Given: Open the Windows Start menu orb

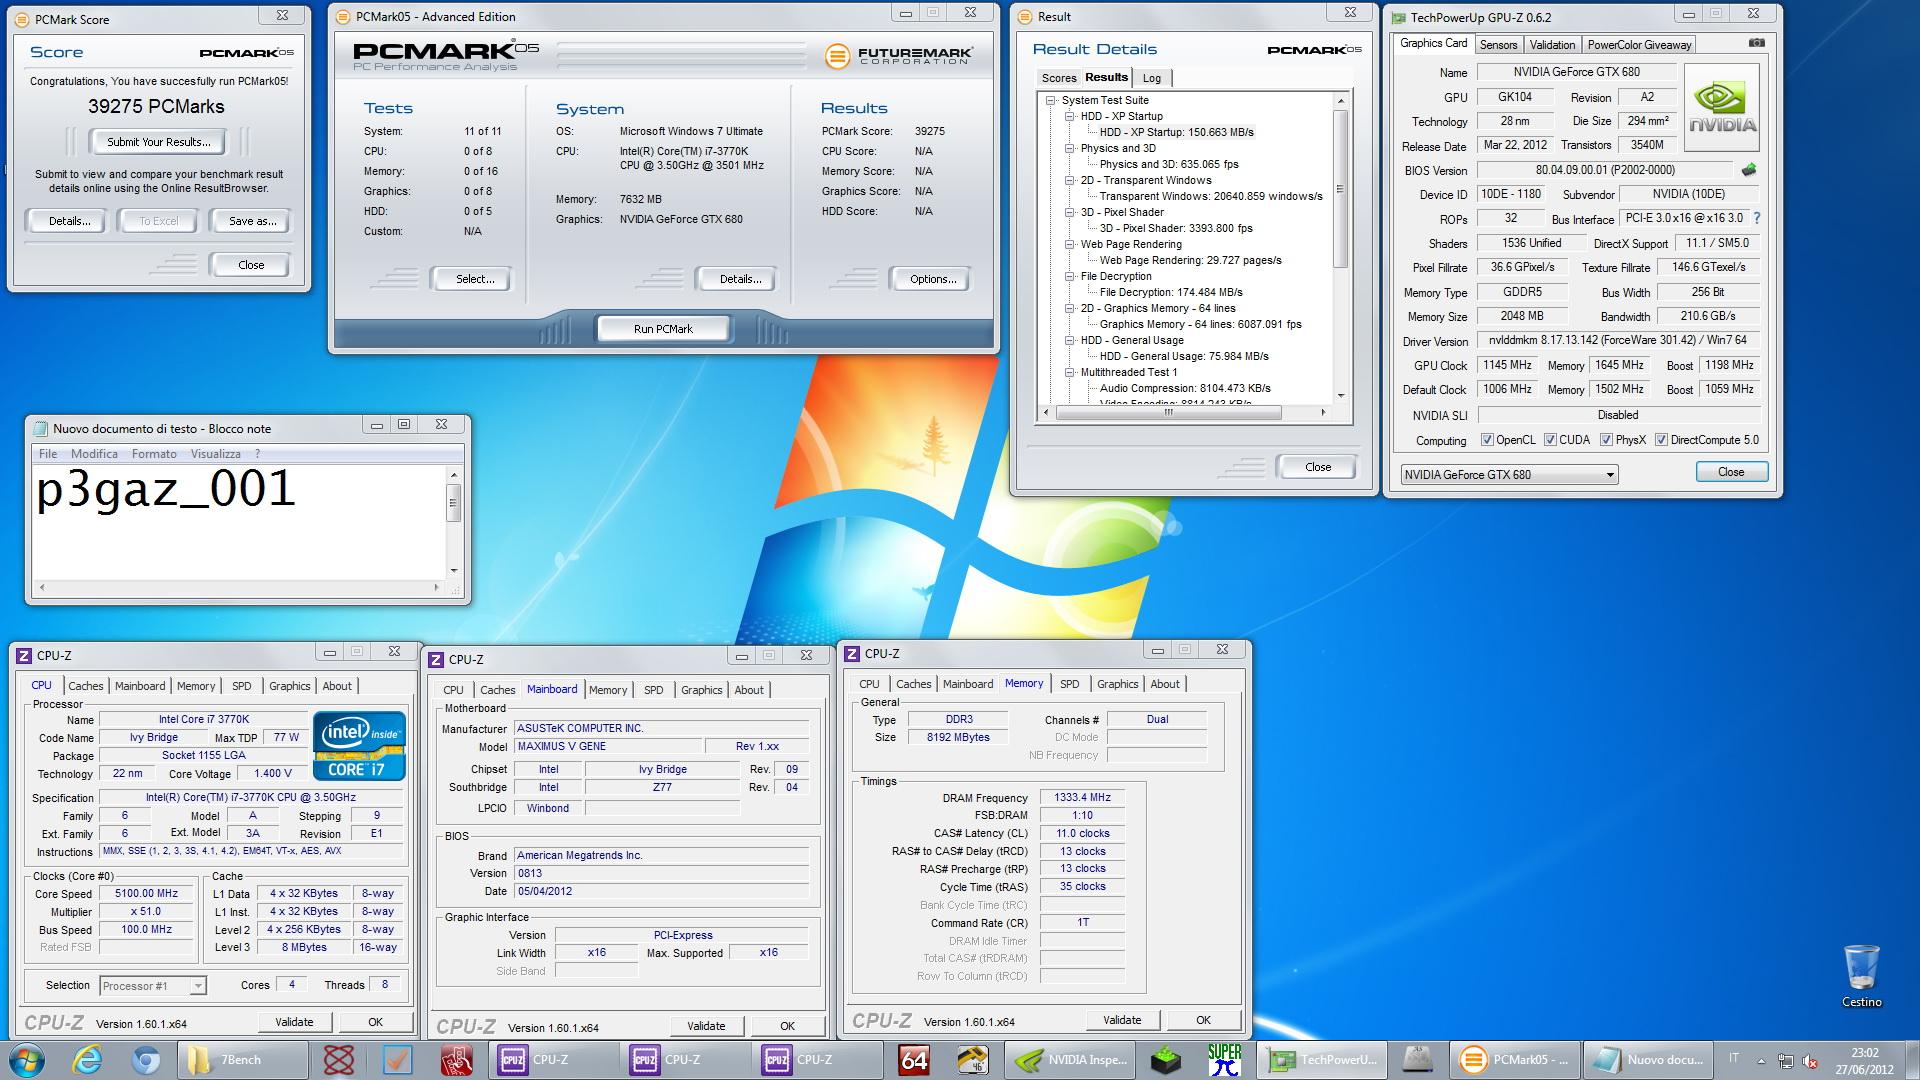Looking at the screenshot, I should pos(26,1060).
